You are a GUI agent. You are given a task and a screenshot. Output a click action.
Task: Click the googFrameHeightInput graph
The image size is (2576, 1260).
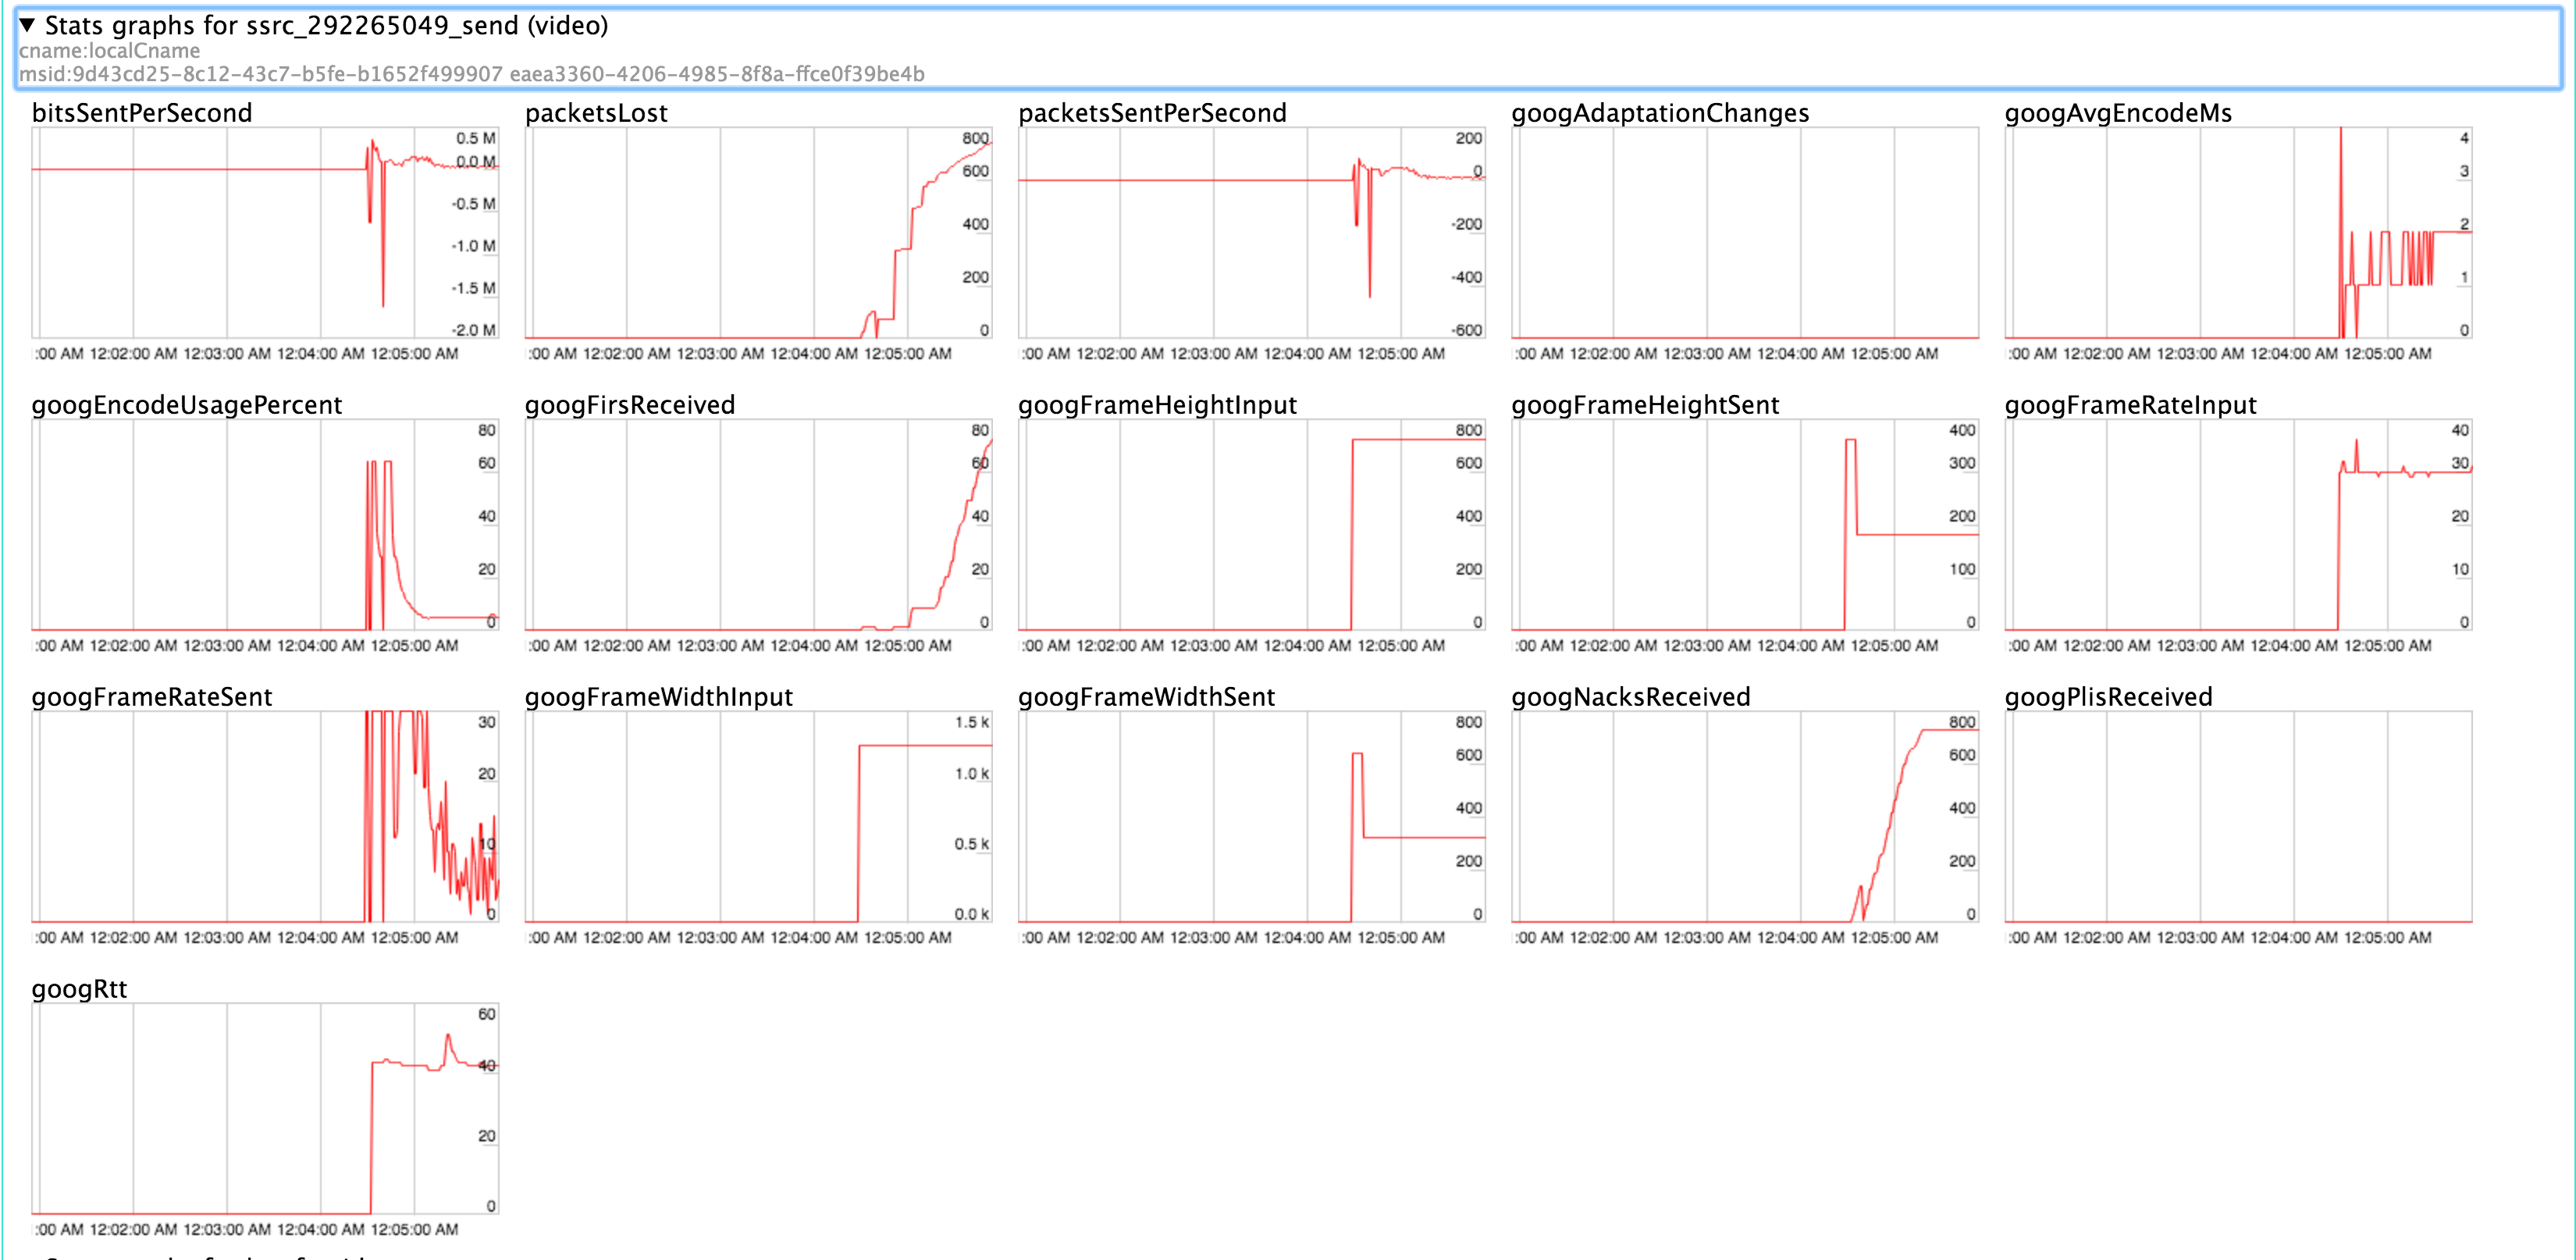pos(1252,525)
